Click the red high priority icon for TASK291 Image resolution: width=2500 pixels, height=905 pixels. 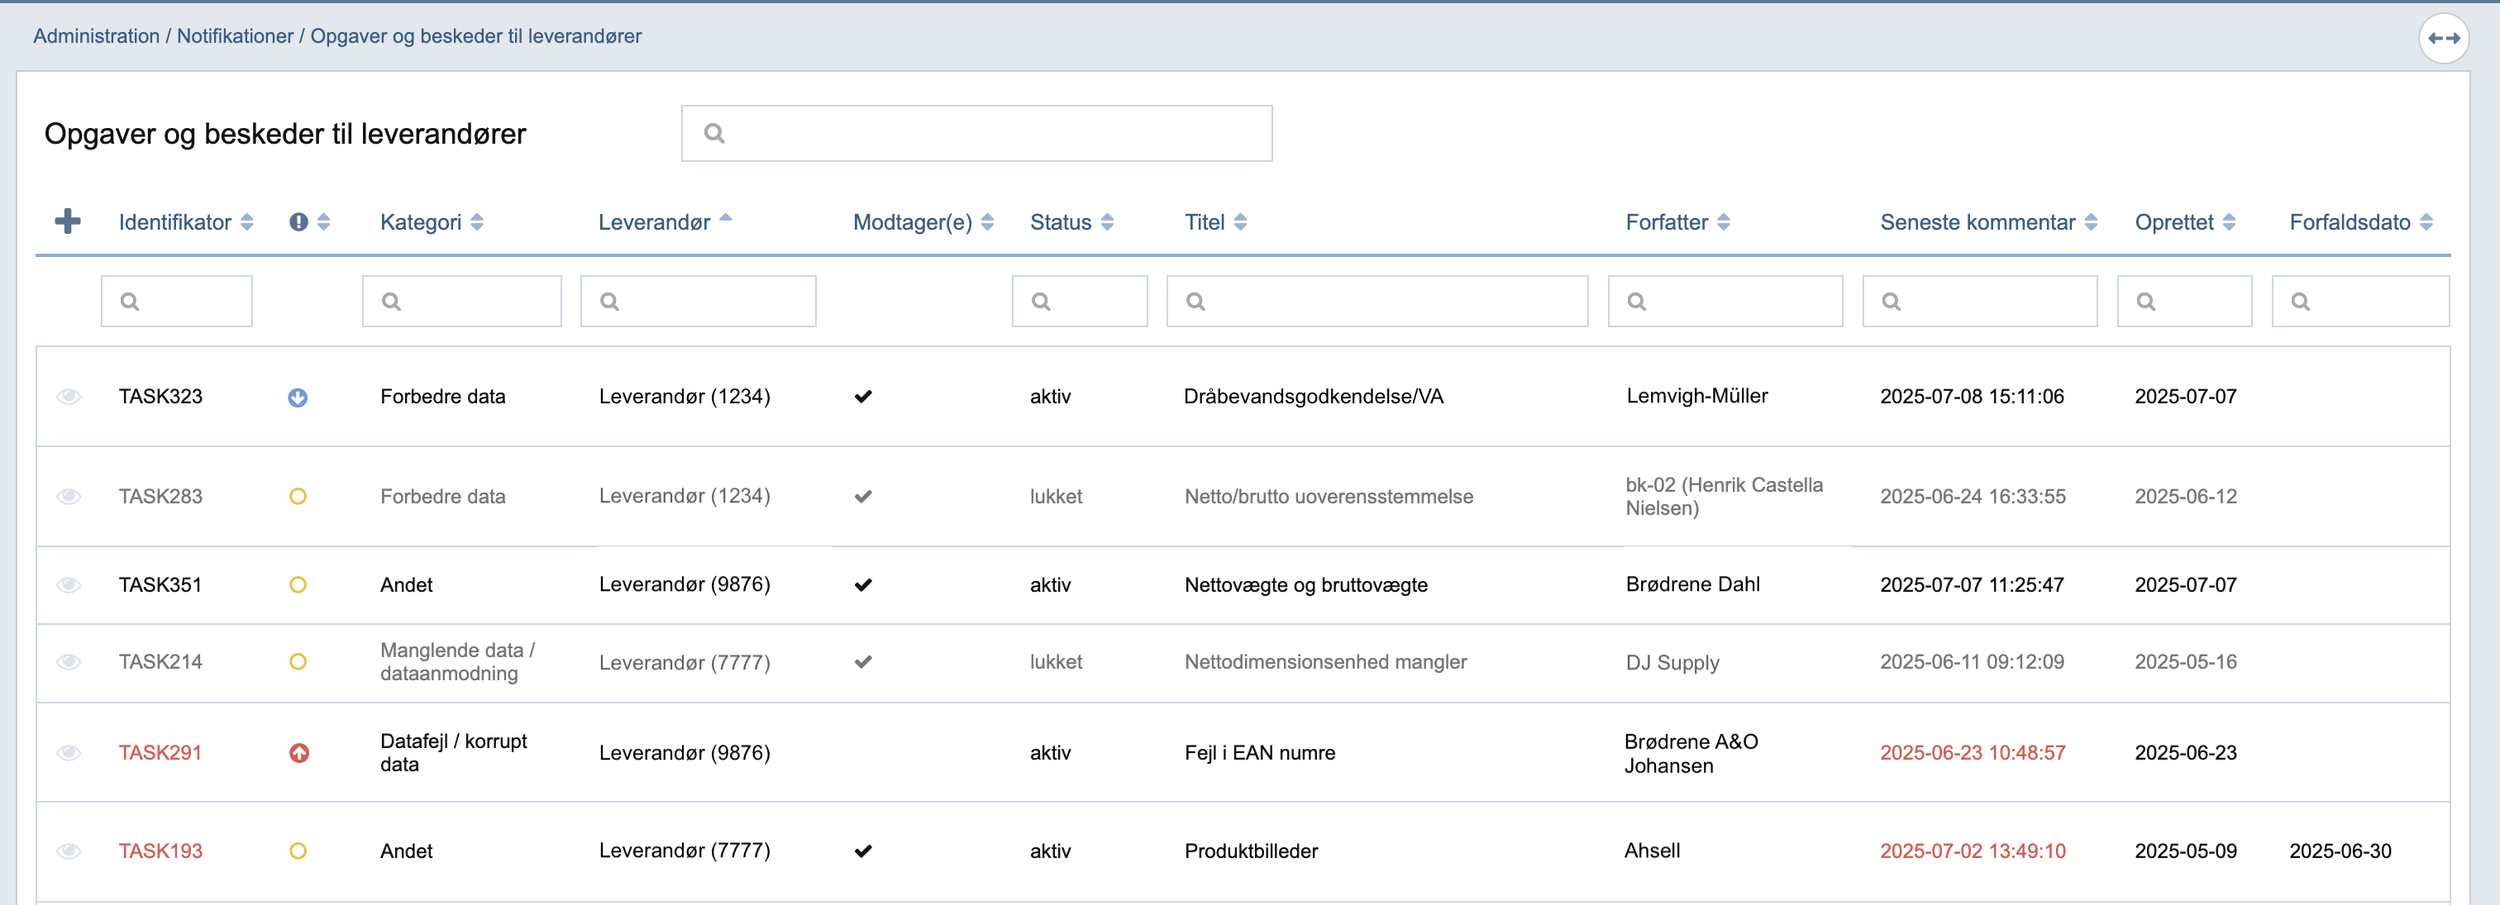pos(299,753)
